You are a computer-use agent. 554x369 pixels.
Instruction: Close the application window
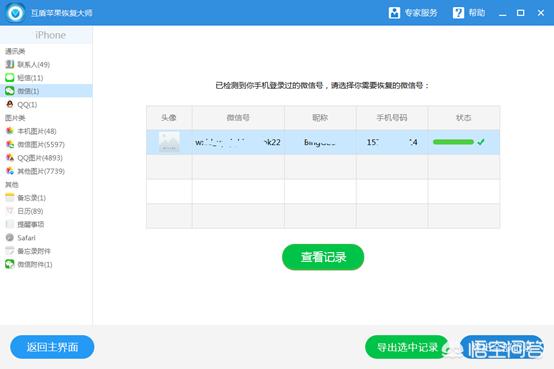pos(541,13)
